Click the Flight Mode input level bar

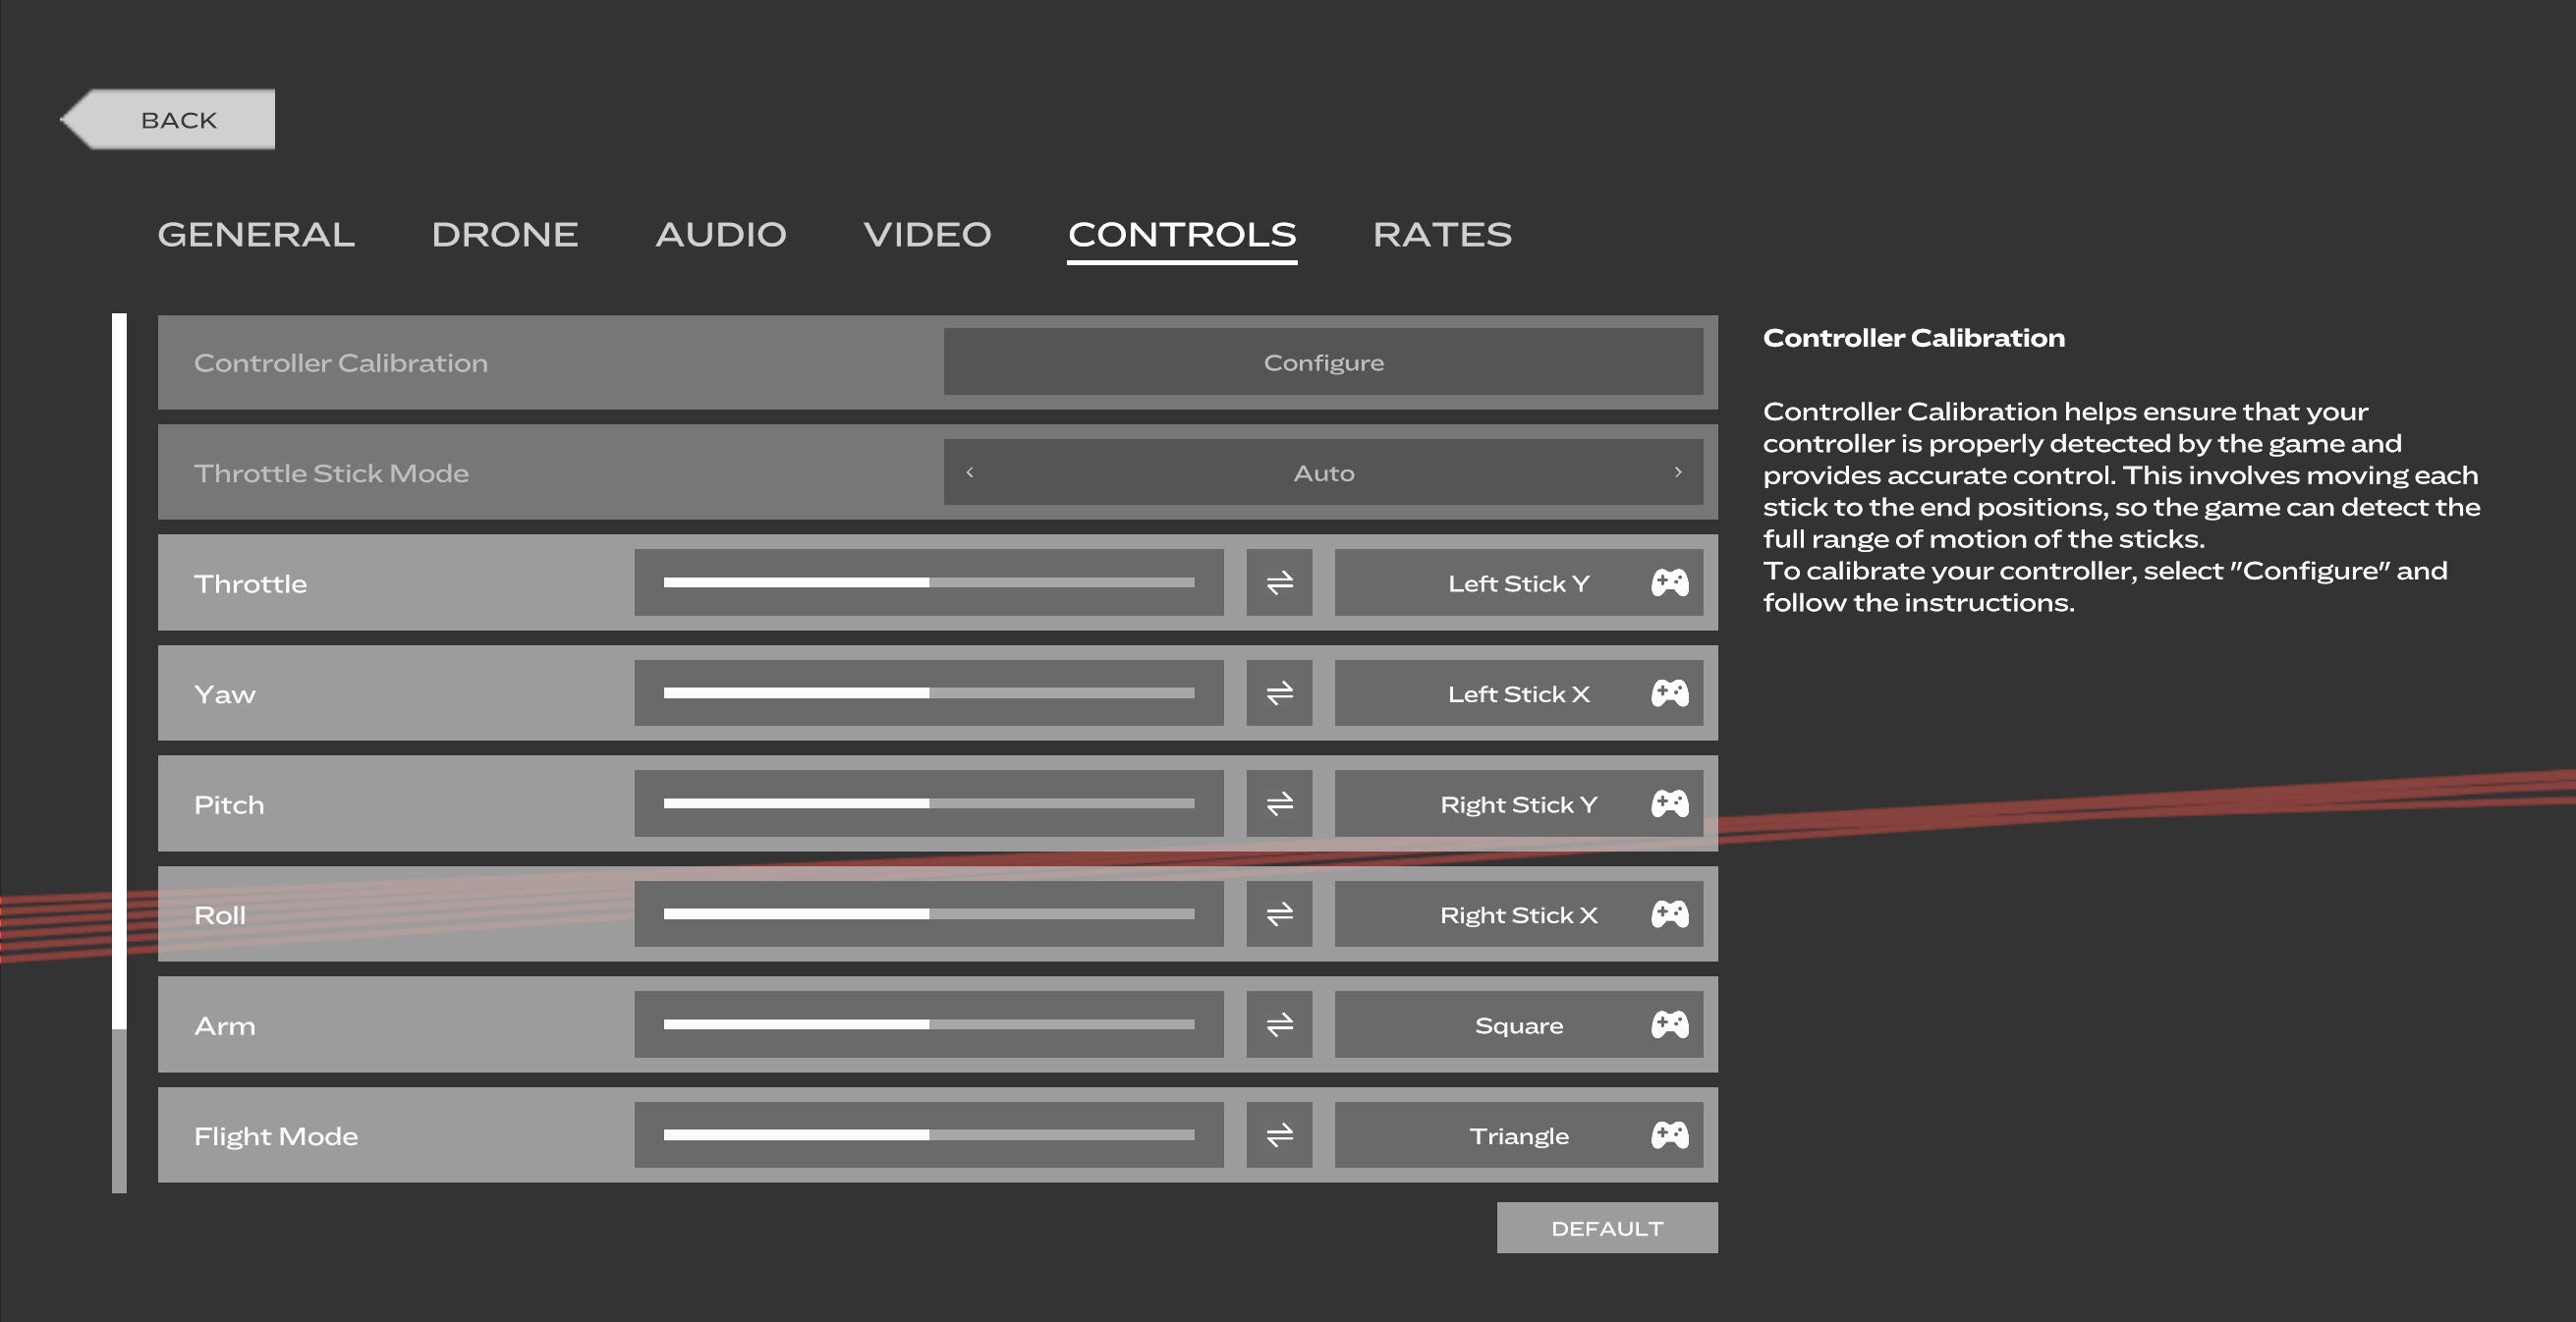tap(929, 1135)
